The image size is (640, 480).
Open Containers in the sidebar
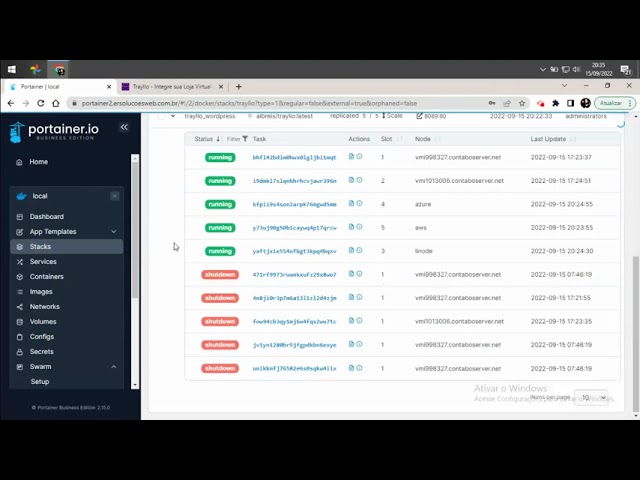click(x=47, y=277)
